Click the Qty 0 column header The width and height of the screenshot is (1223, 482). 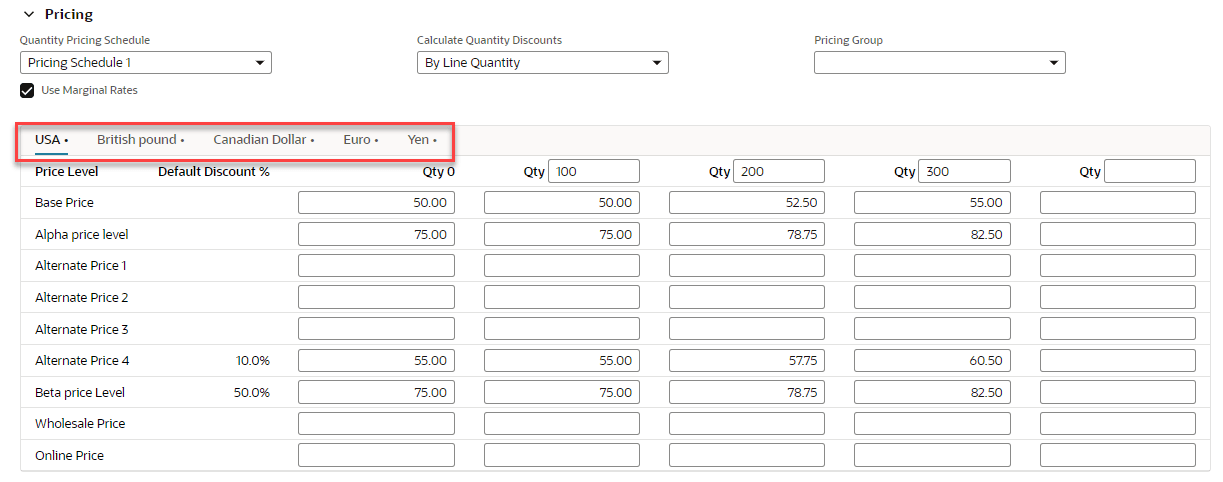click(x=438, y=172)
